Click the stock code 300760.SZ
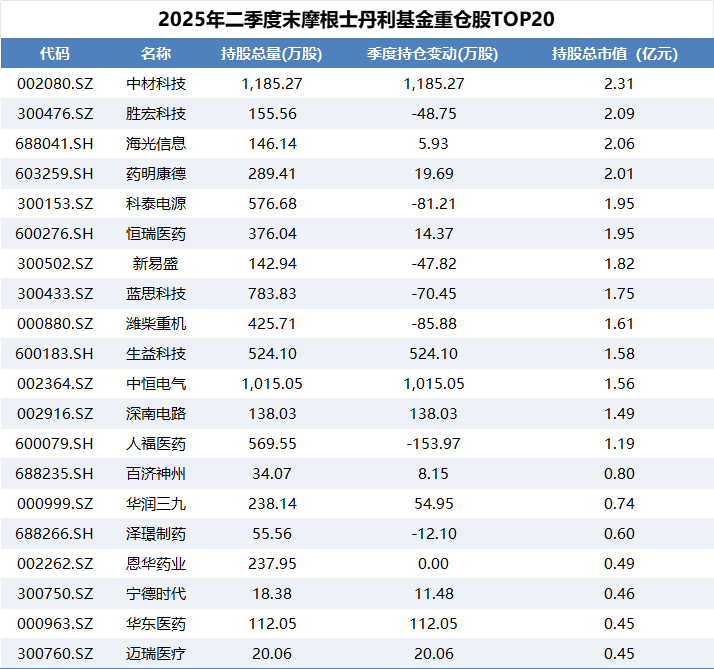714x669 pixels. coord(55,654)
